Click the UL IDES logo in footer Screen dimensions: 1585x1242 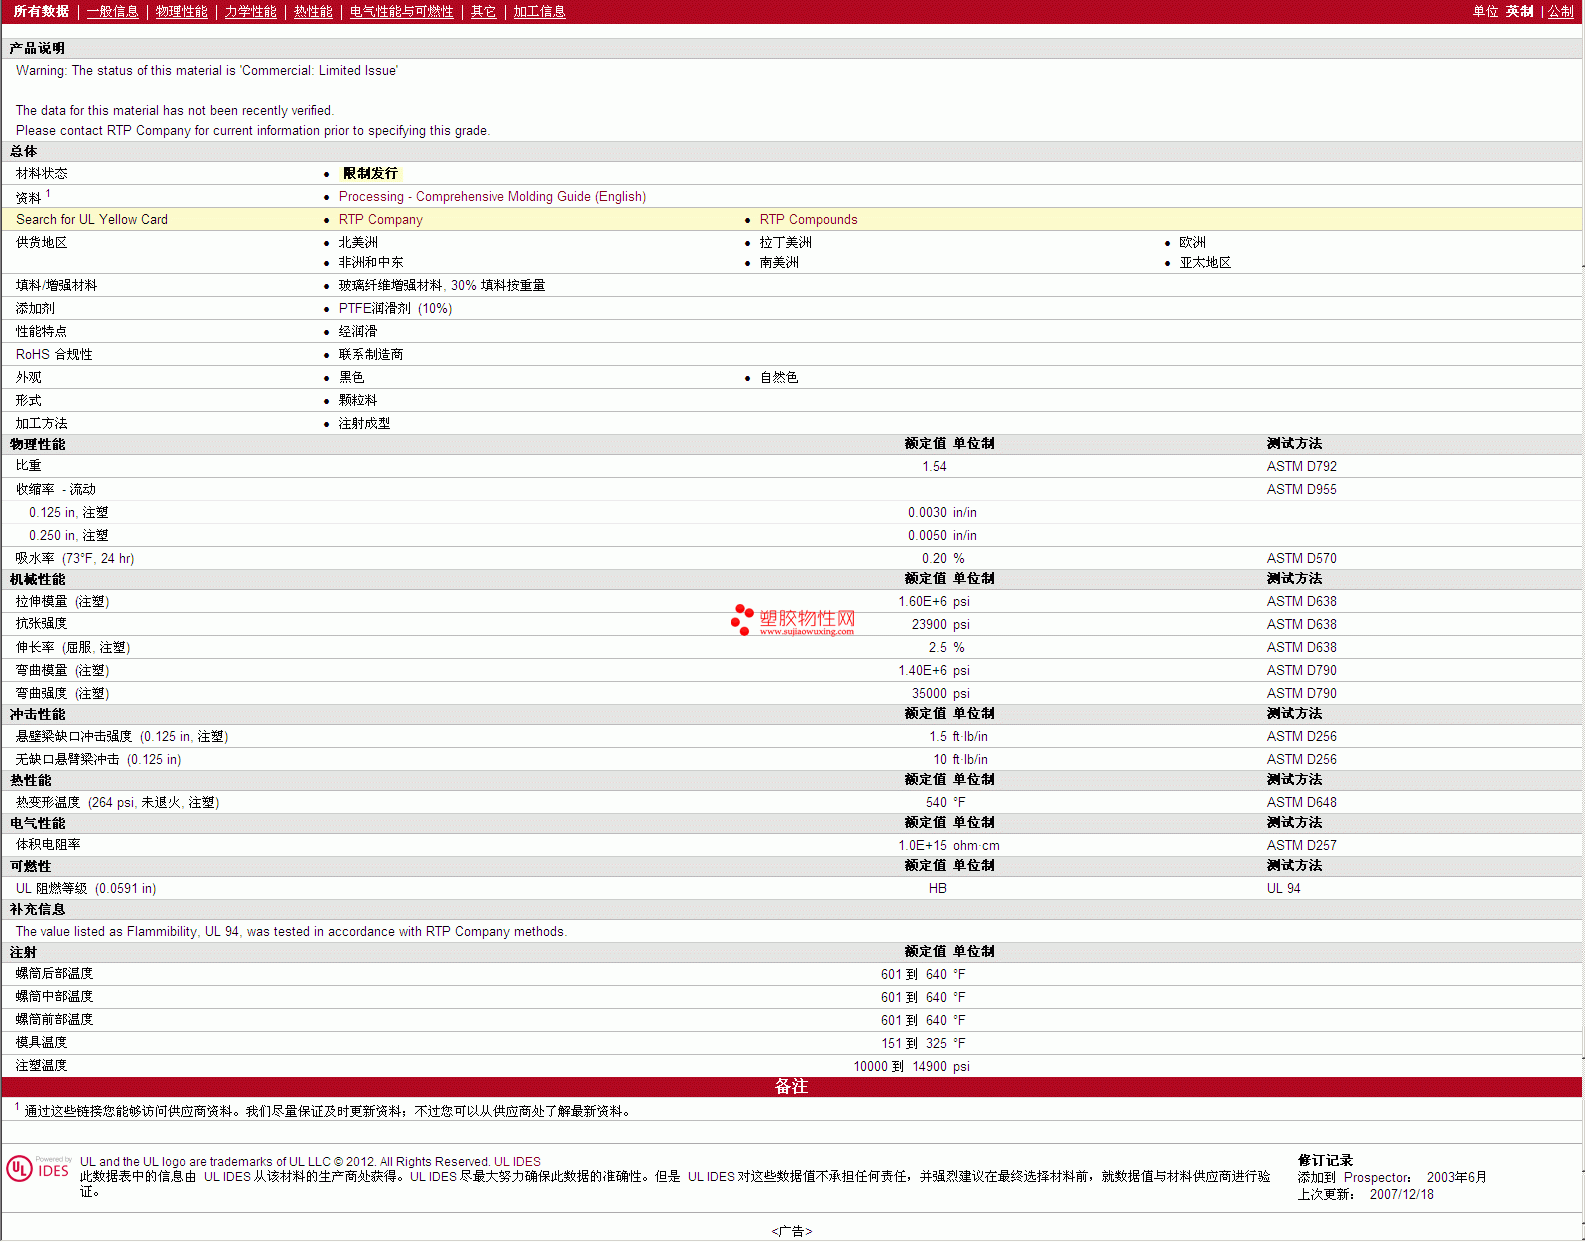pyautogui.click(x=38, y=1169)
